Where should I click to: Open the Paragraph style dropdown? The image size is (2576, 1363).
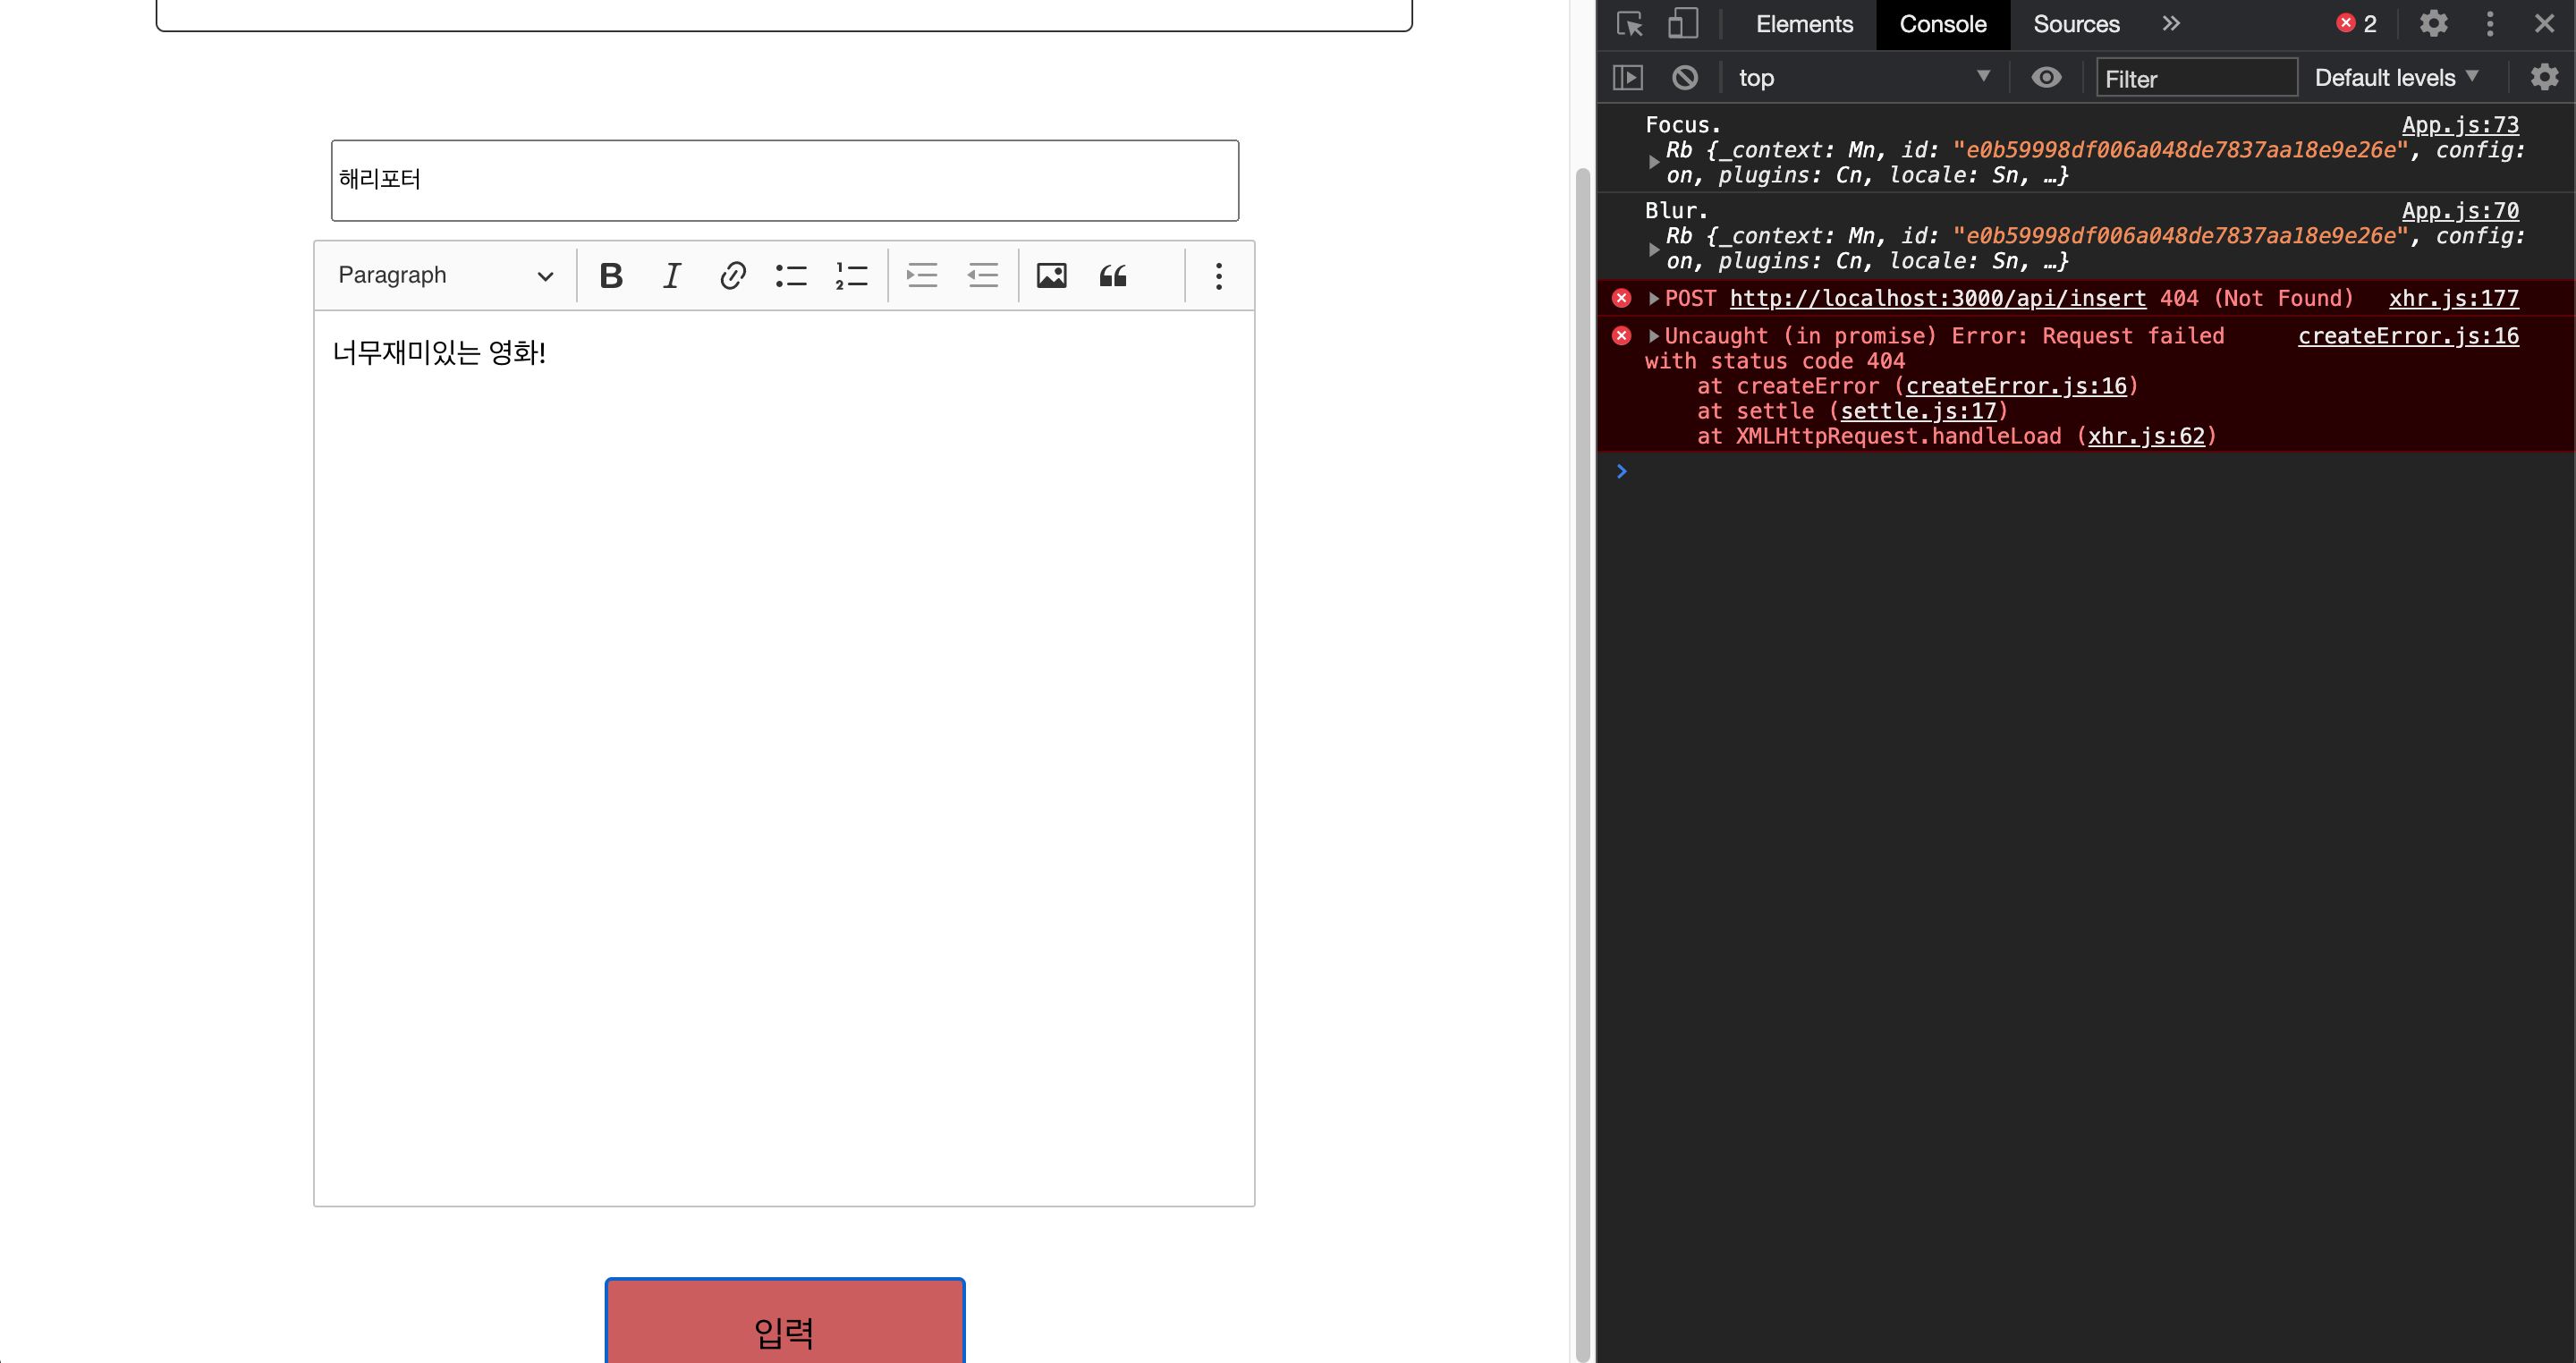[x=445, y=276]
